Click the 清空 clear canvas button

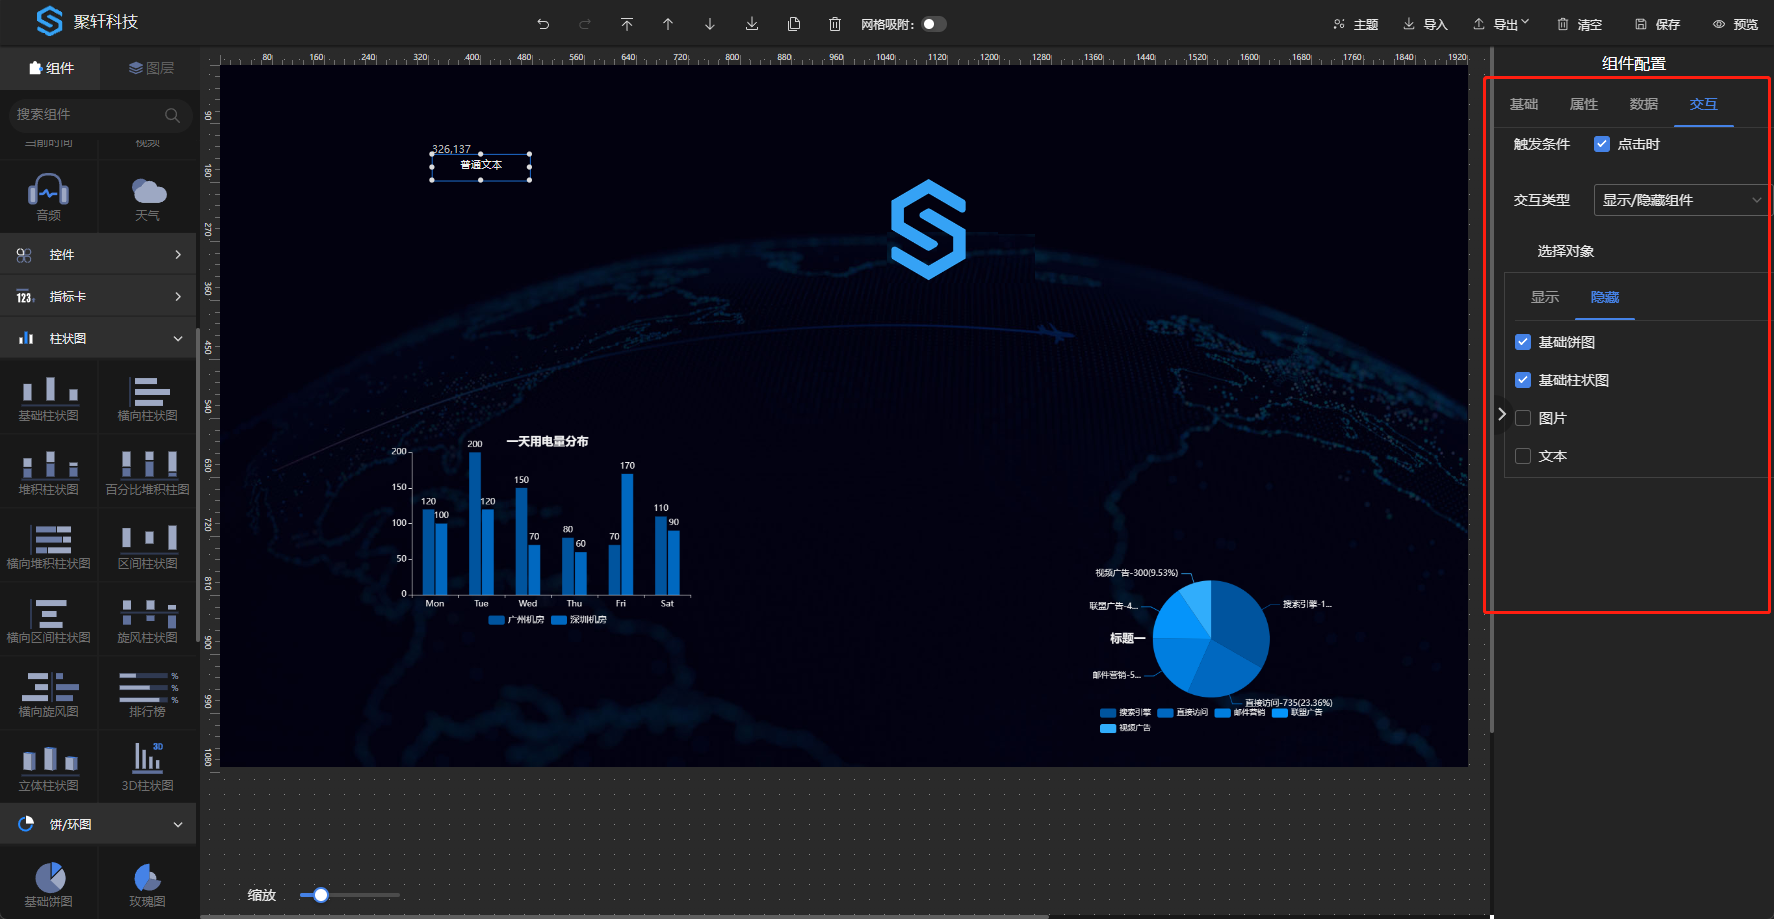[x=1579, y=24]
